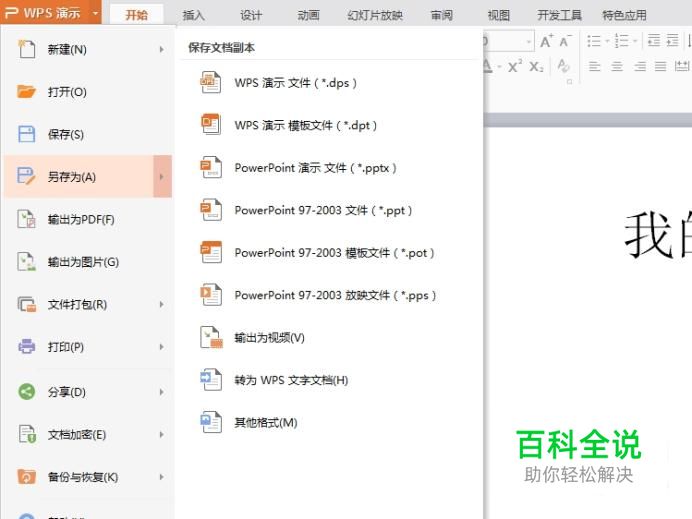Click the Save floppy disk icon
The width and height of the screenshot is (692, 519).
click(x=26, y=134)
